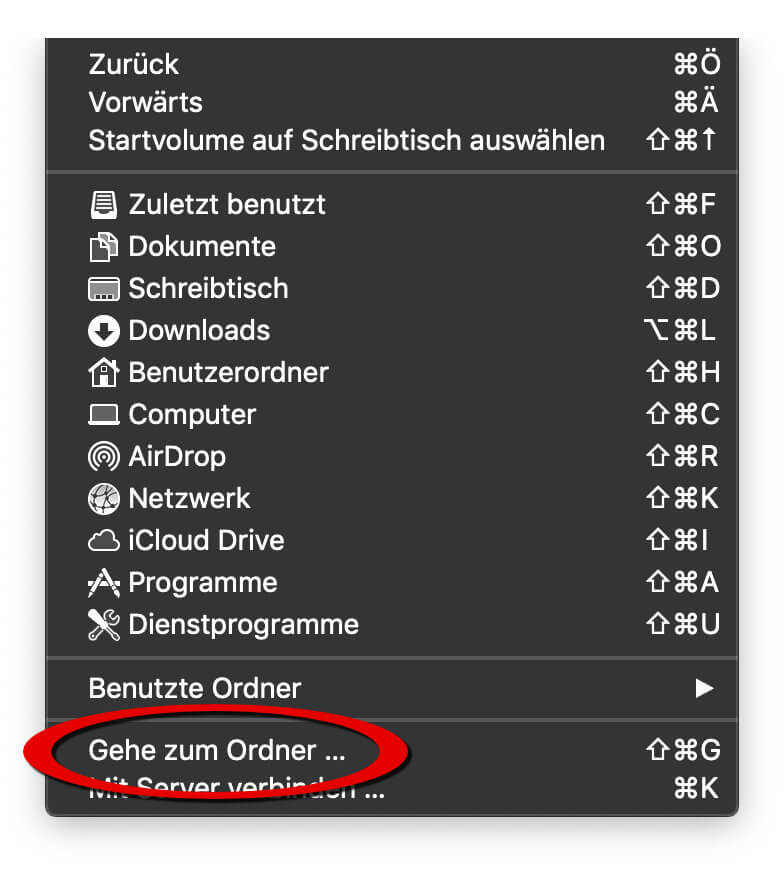784x870 pixels.
Task: Click the Programme app icon
Action: pos(104,583)
